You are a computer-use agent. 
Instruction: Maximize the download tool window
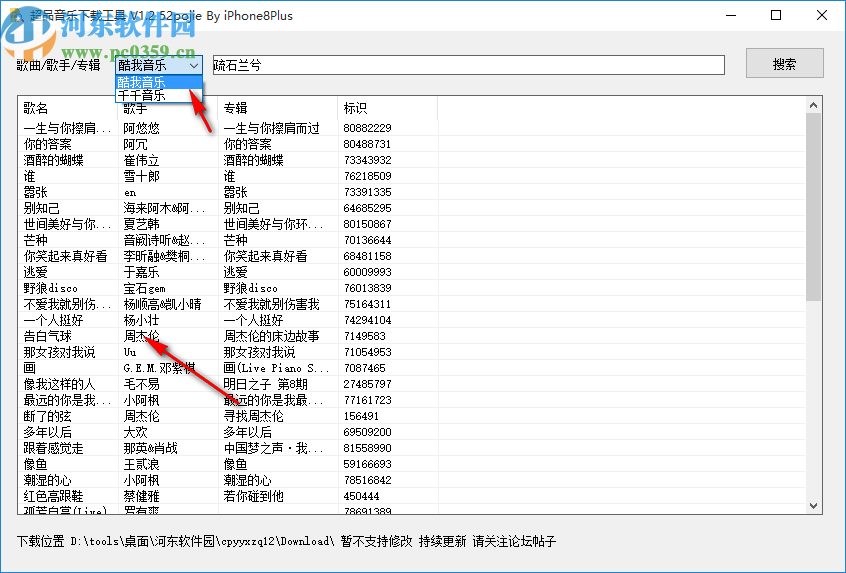pyautogui.click(x=776, y=15)
